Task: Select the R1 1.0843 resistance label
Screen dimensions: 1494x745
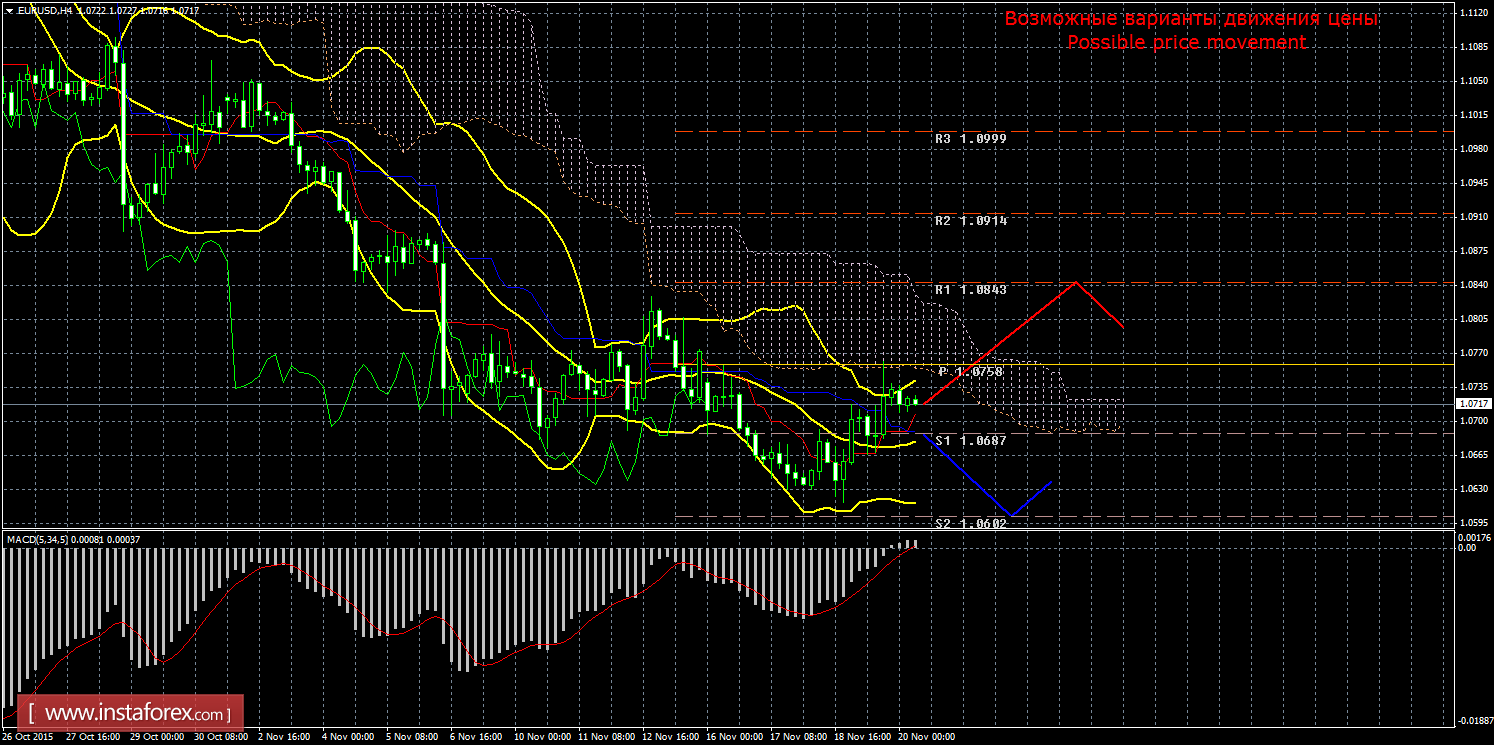Action: coord(970,289)
